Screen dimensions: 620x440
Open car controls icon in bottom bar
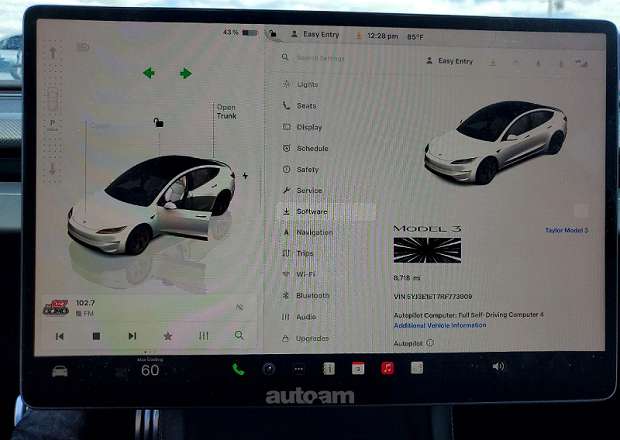[60, 371]
